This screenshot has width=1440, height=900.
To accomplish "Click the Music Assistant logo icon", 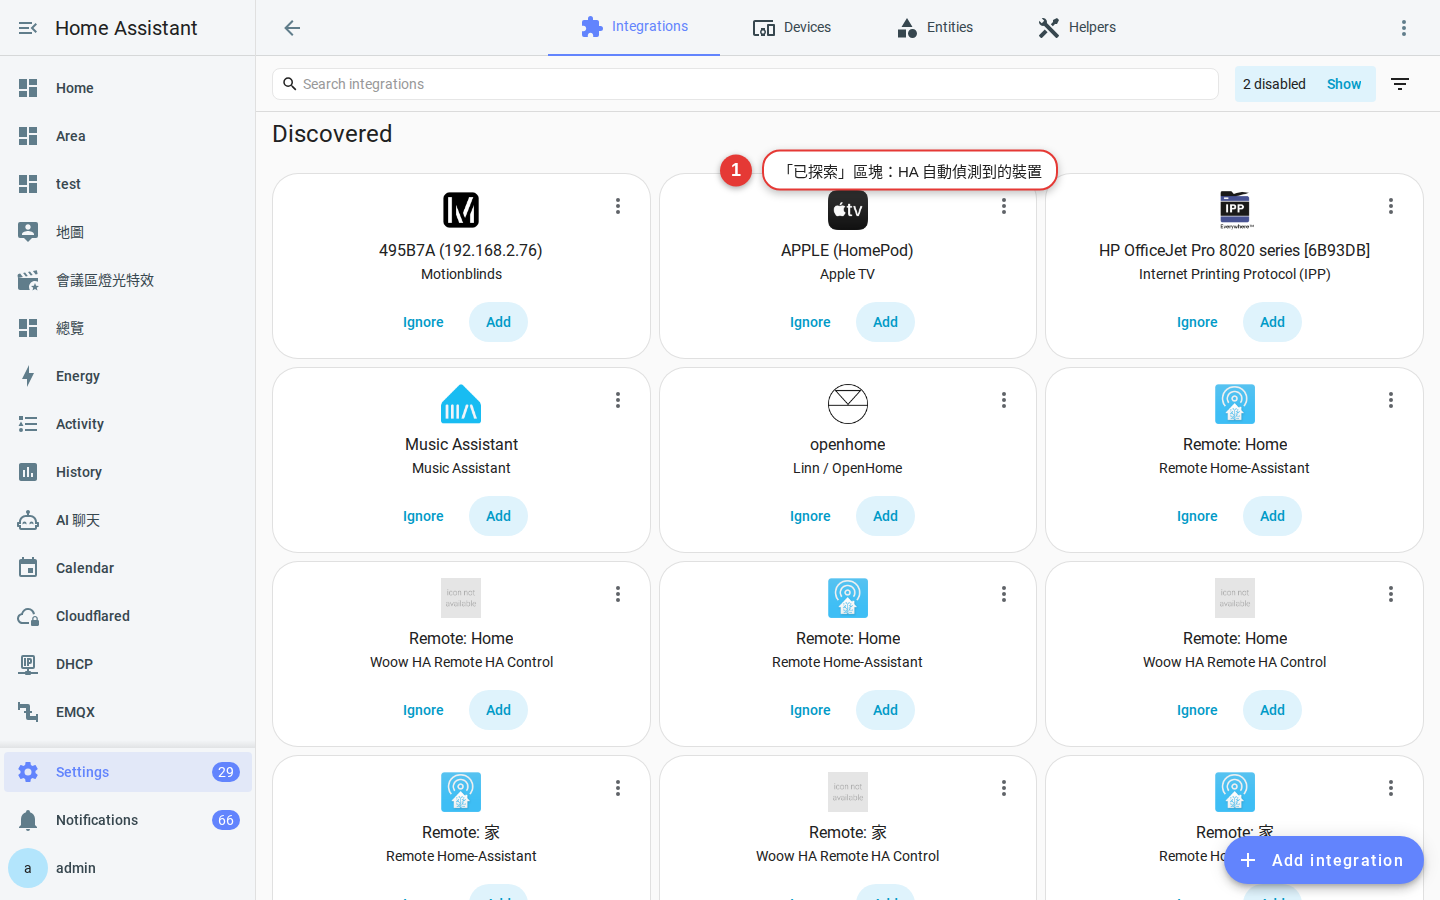I will 461,404.
